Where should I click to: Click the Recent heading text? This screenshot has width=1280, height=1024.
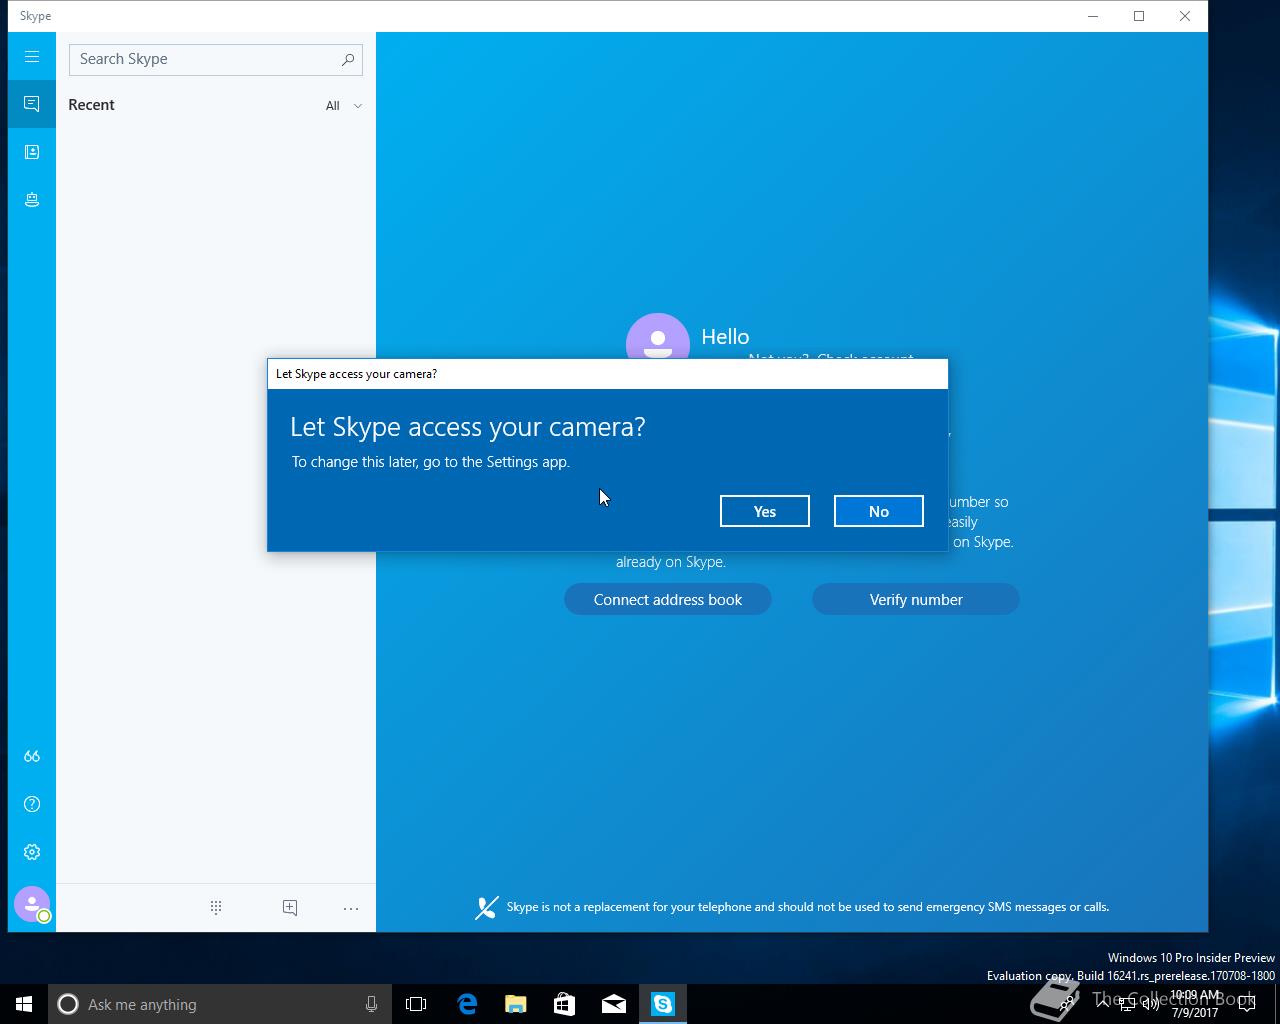(91, 105)
